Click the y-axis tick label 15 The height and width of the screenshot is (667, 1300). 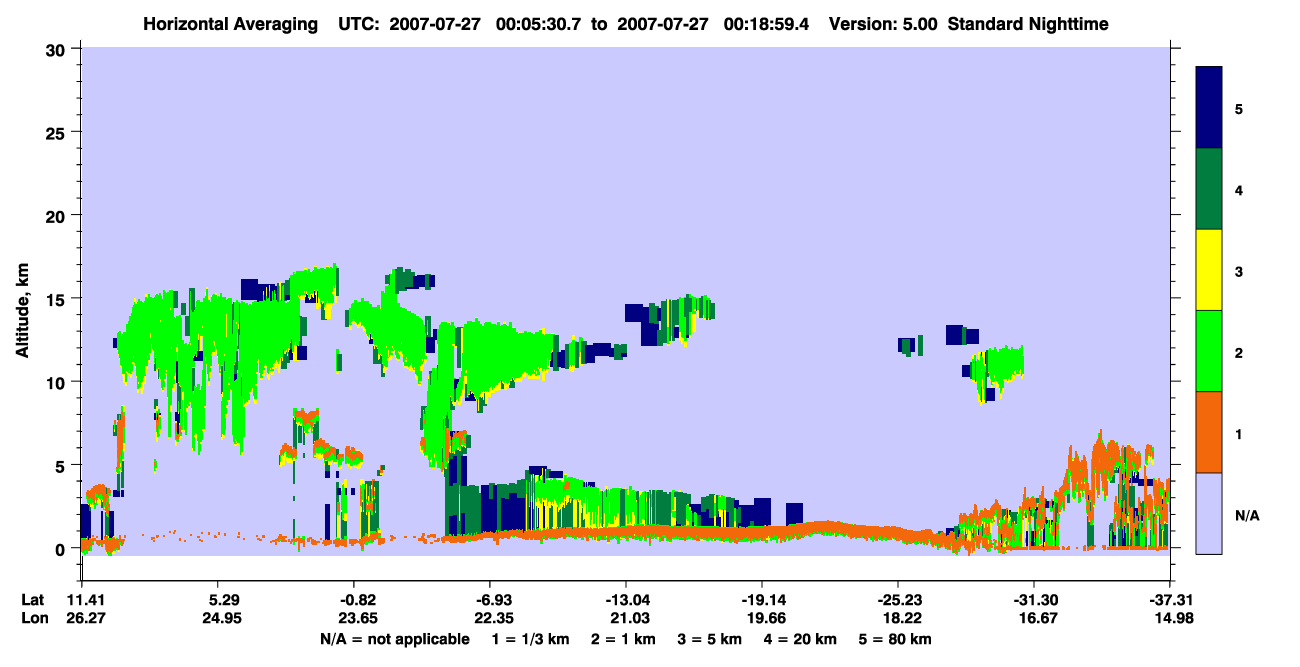[x=58, y=298]
